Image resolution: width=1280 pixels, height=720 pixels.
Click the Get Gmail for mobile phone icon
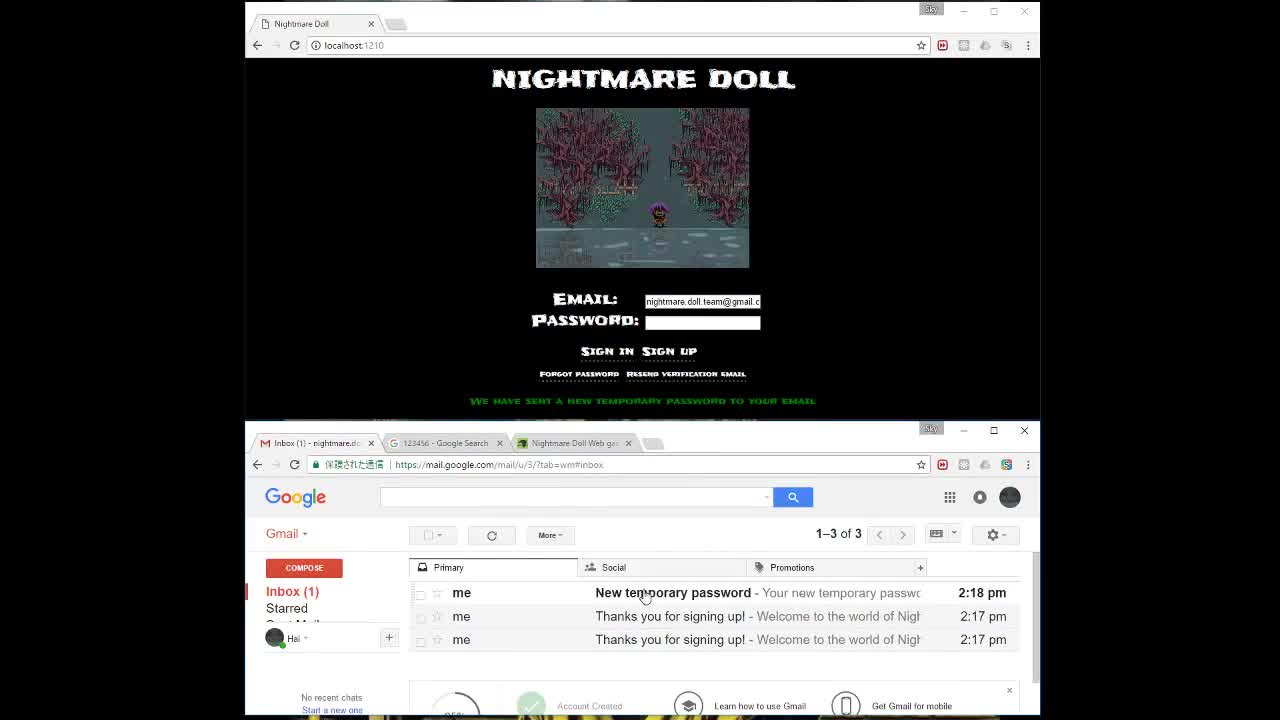click(846, 703)
